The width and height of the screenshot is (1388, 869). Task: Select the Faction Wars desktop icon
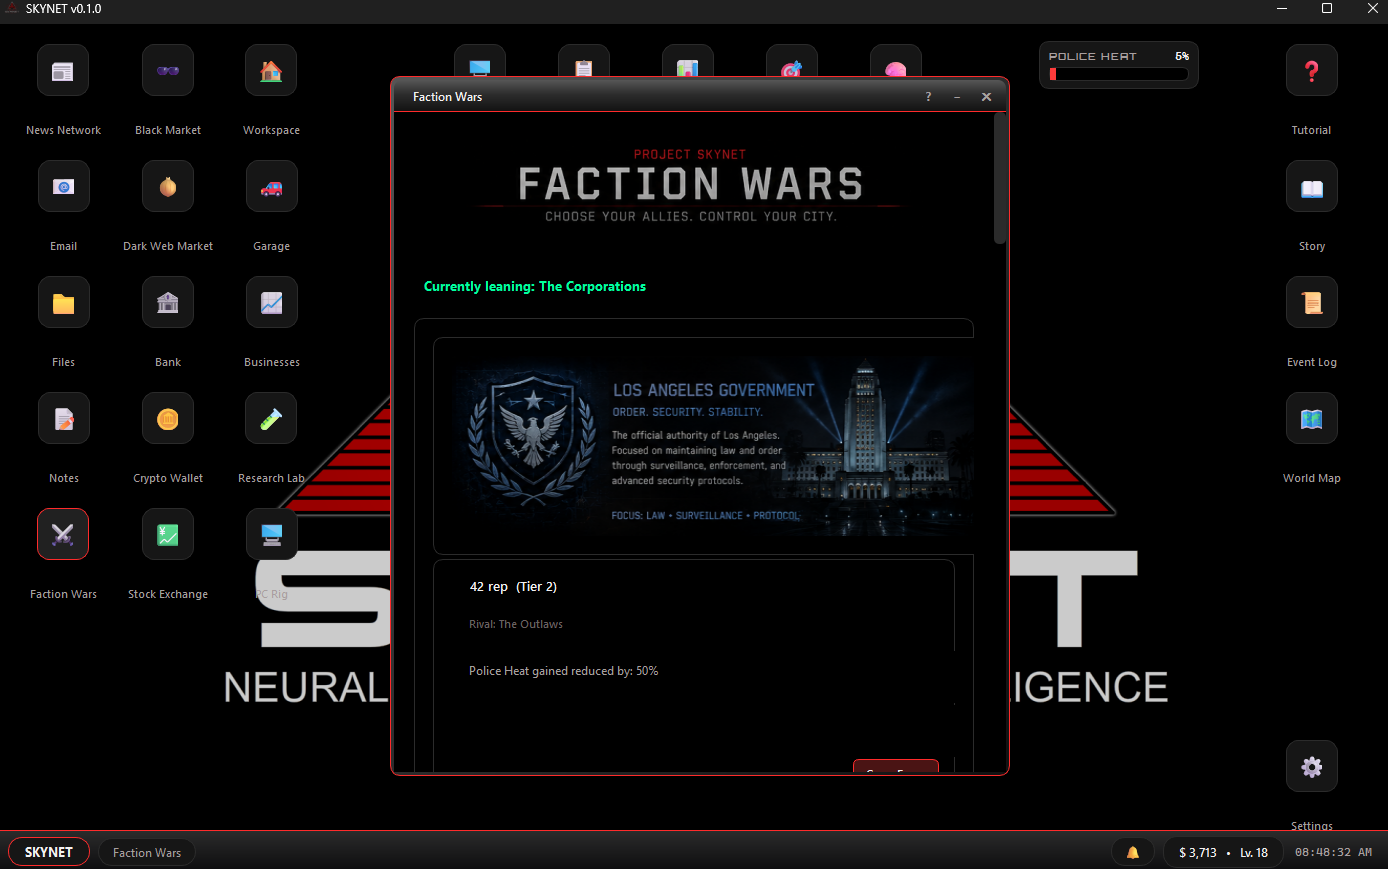click(x=63, y=535)
